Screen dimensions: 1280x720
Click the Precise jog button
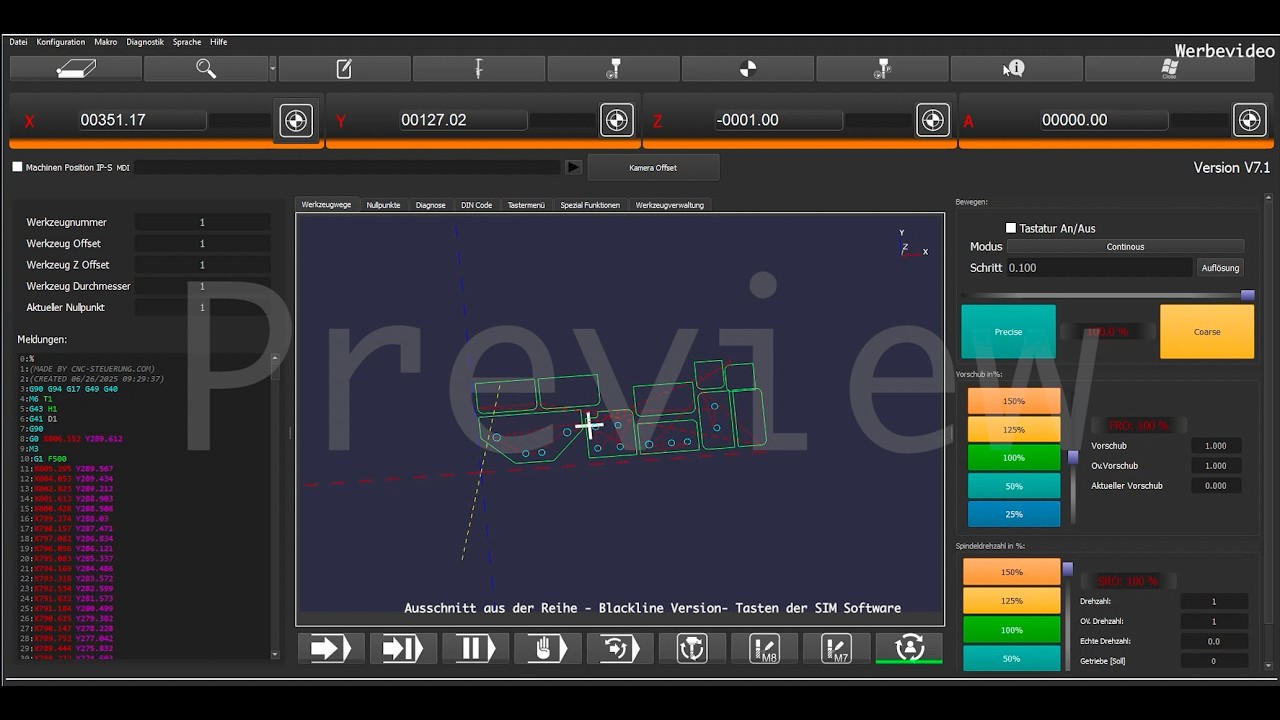coord(1008,331)
